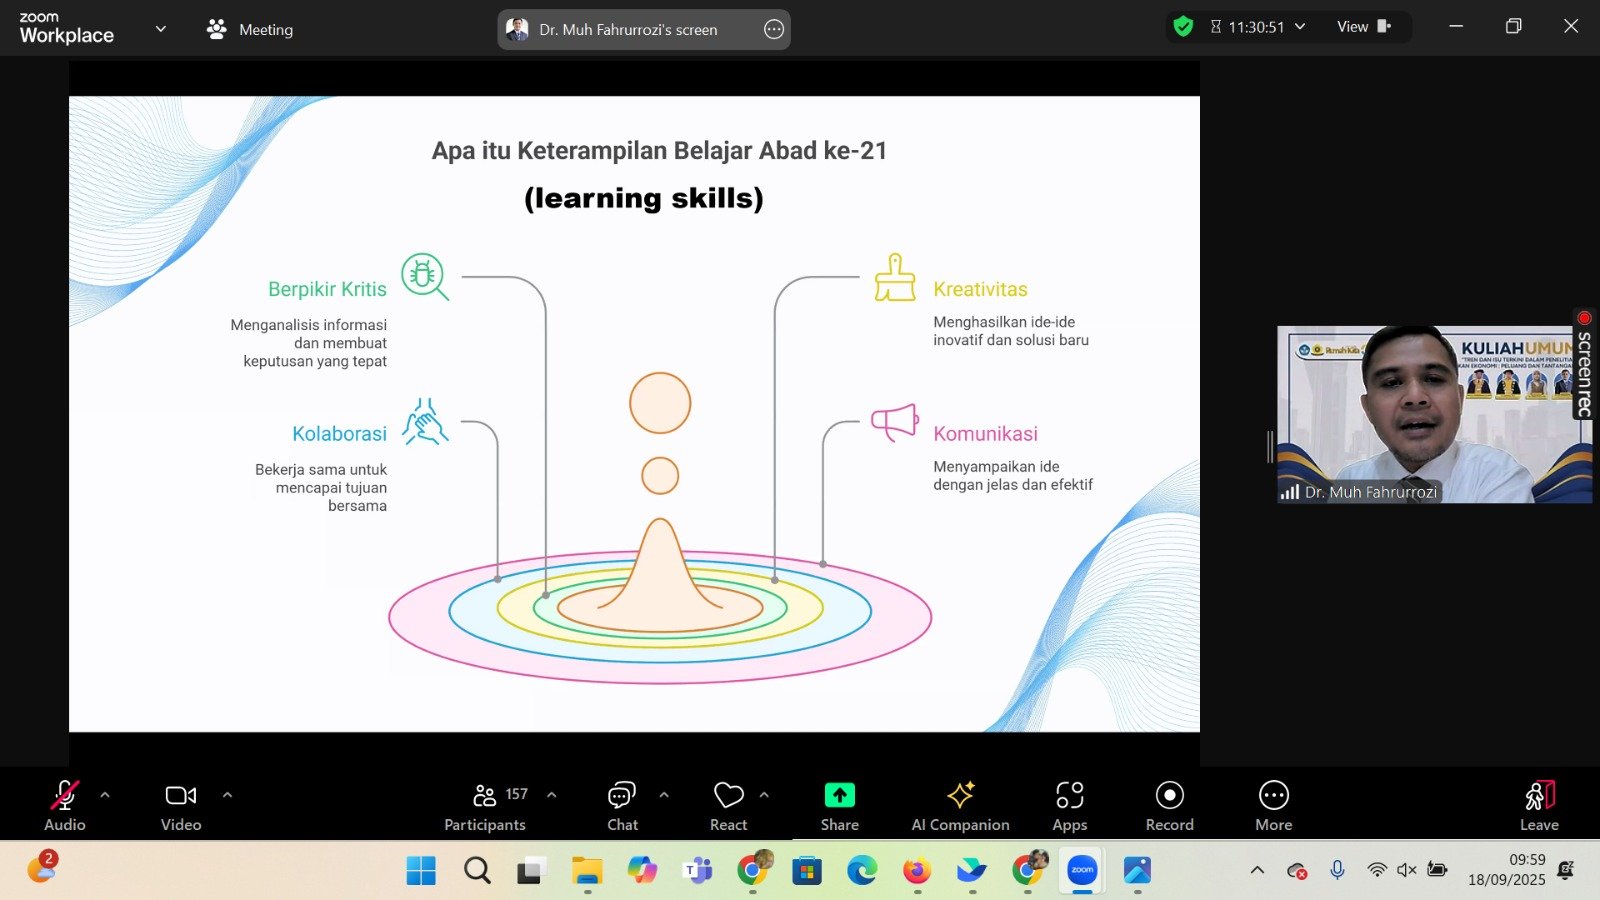
Task: Click the React heart icon
Action: (728, 806)
